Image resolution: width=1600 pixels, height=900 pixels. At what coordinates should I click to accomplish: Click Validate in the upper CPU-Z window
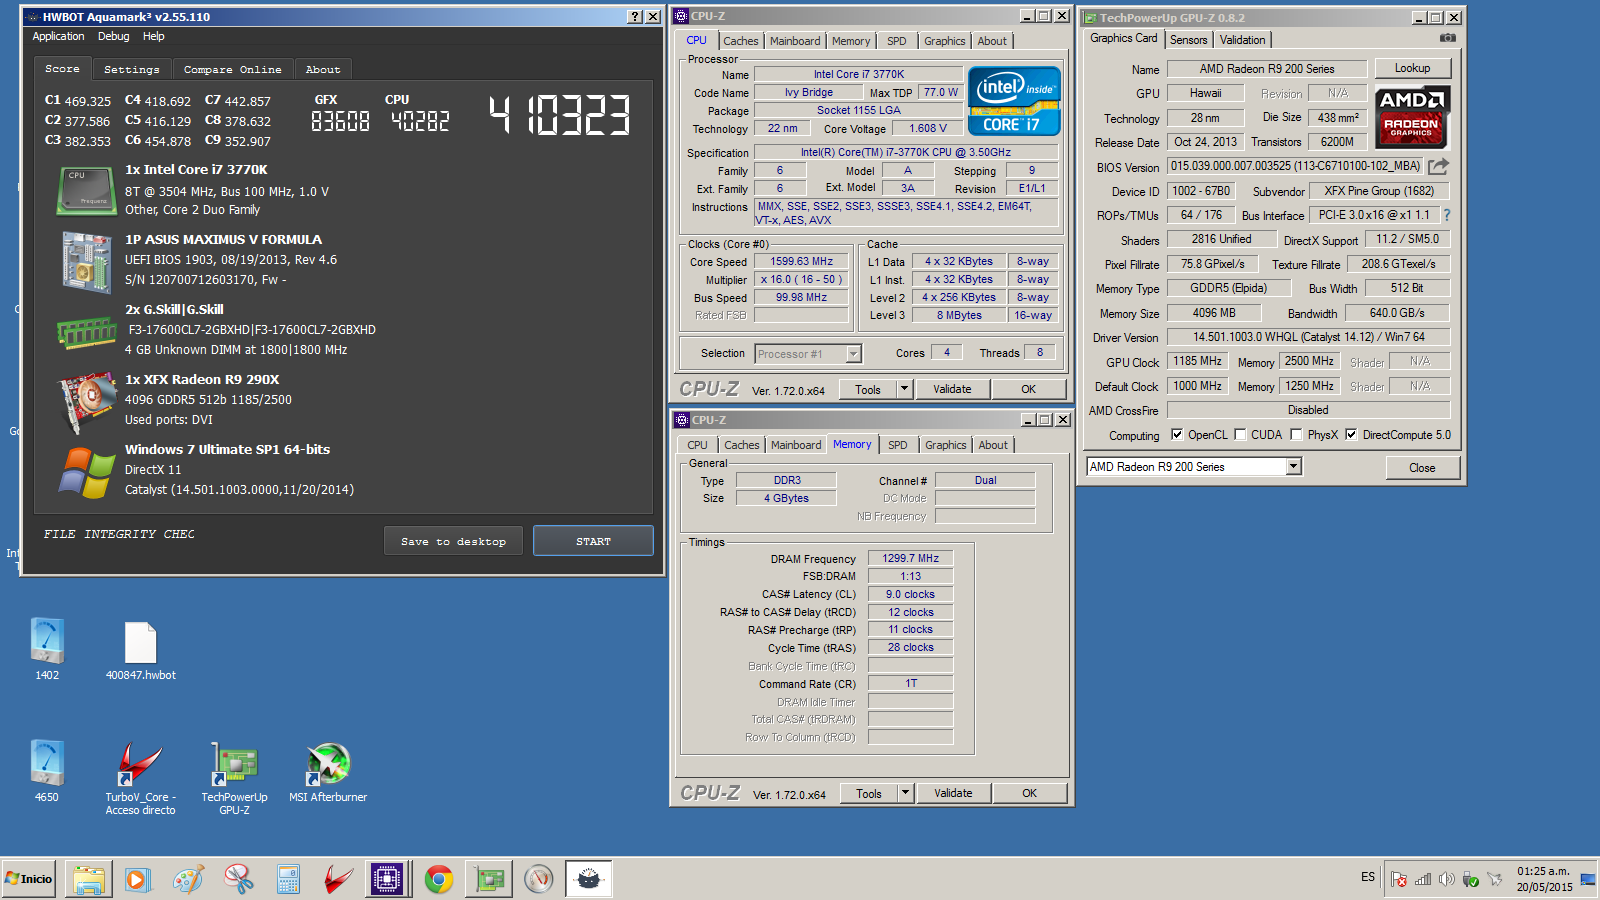952,389
